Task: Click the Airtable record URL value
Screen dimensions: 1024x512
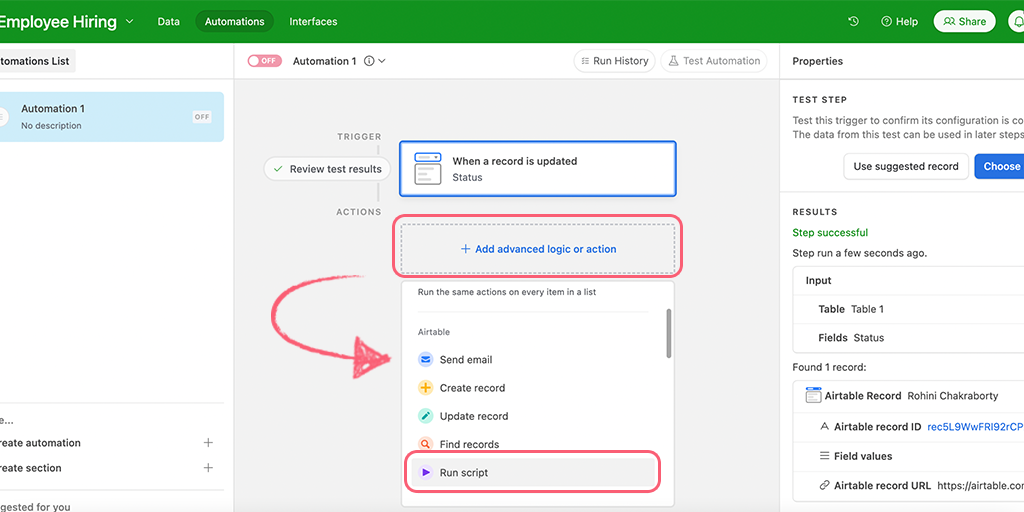Action: [980, 485]
